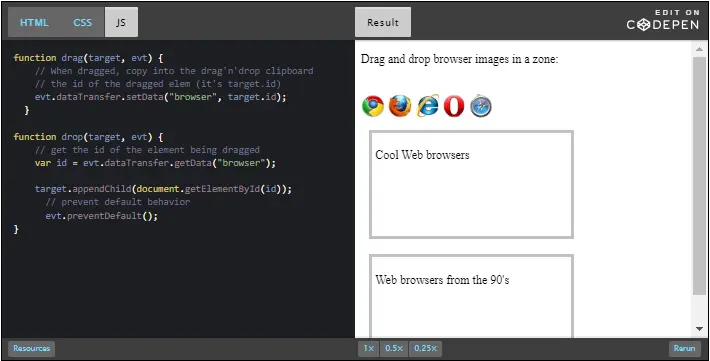Click the target.appendChild code line
The width and height of the screenshot is (710, 361).
pyautogui.click(x=163, y=189)
